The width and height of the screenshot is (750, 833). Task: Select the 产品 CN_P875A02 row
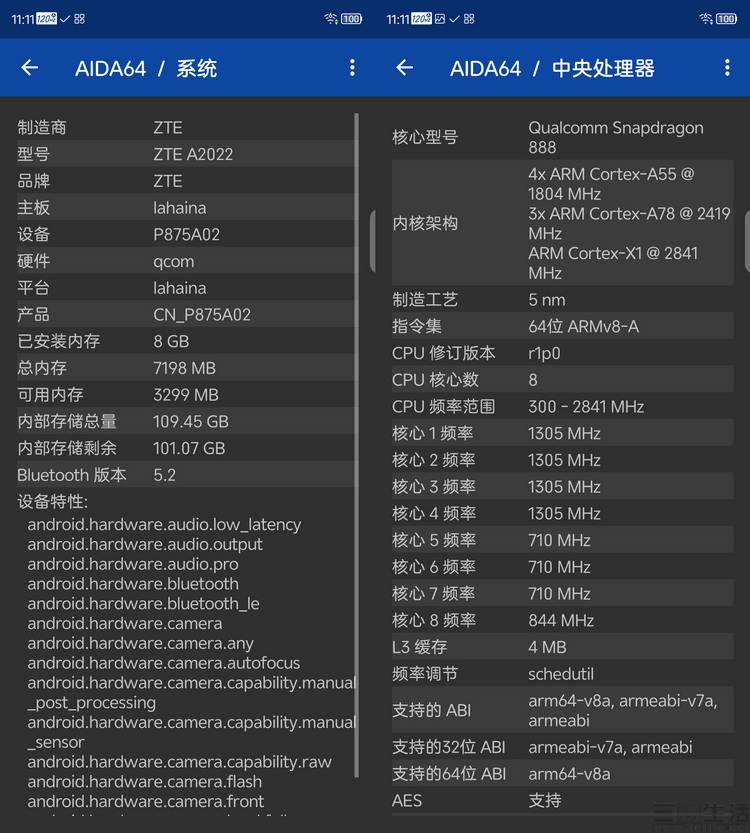(x=185, y=314)
